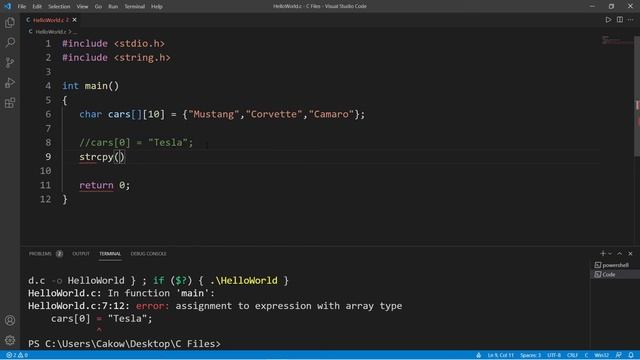Click line number 6 in the gutter
The width and height of the screenshot is (640, 360).
(48, 114)
